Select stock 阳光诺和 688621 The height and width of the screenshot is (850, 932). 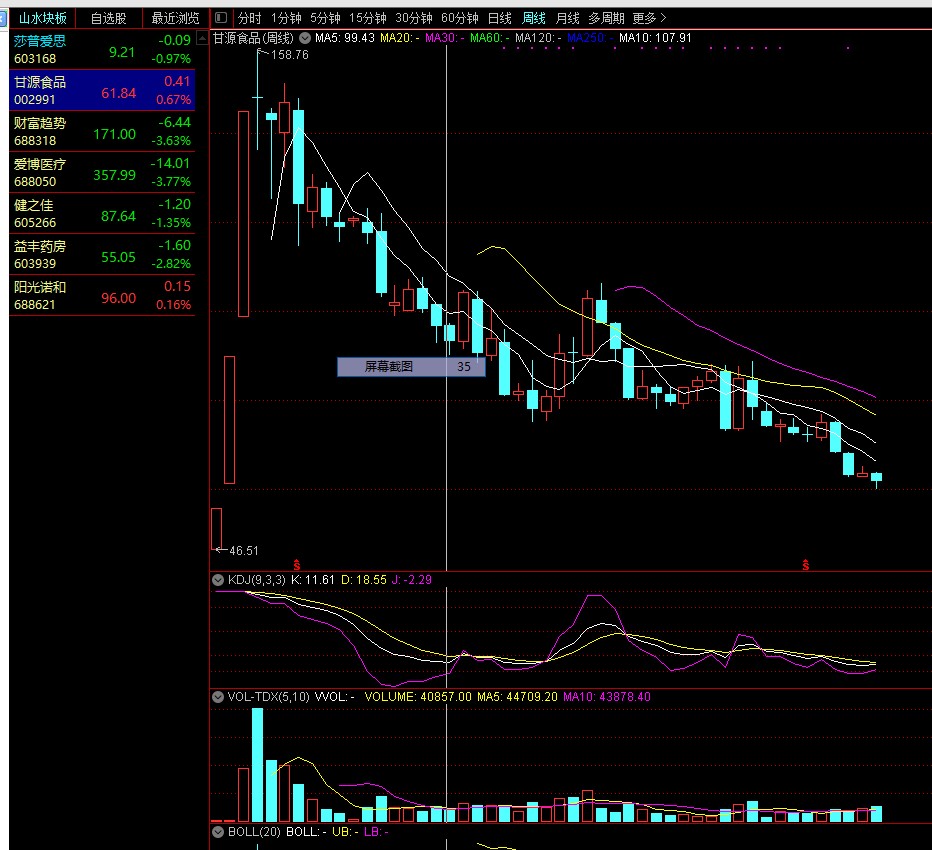[x=102, y=295]
